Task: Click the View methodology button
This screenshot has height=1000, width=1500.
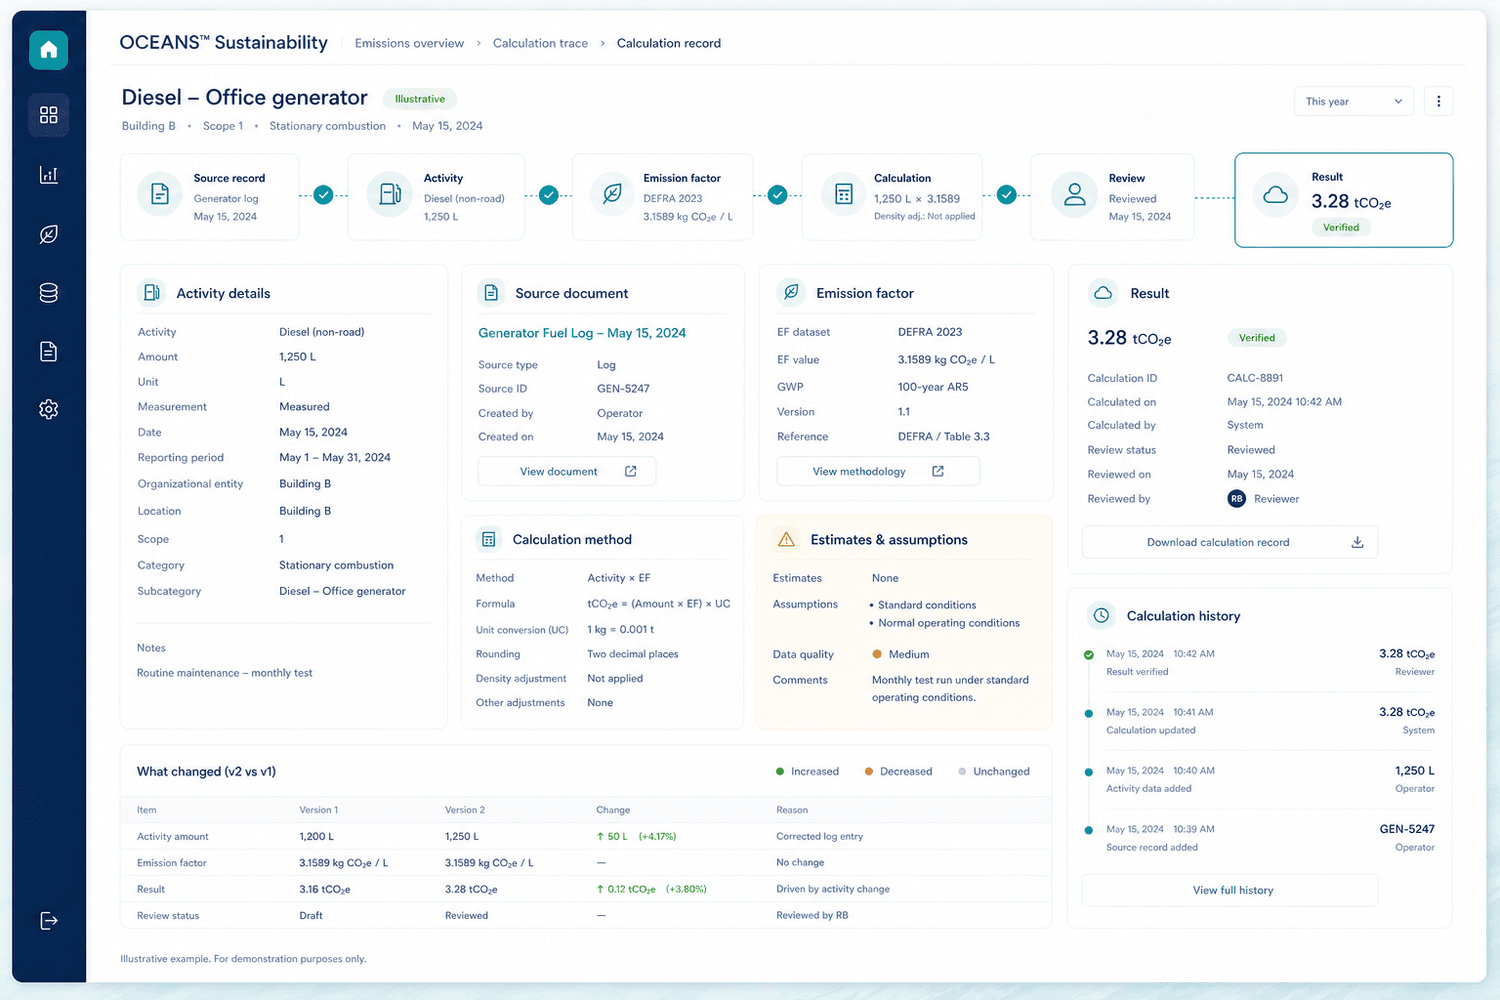Action: click(x=878, y=471)
